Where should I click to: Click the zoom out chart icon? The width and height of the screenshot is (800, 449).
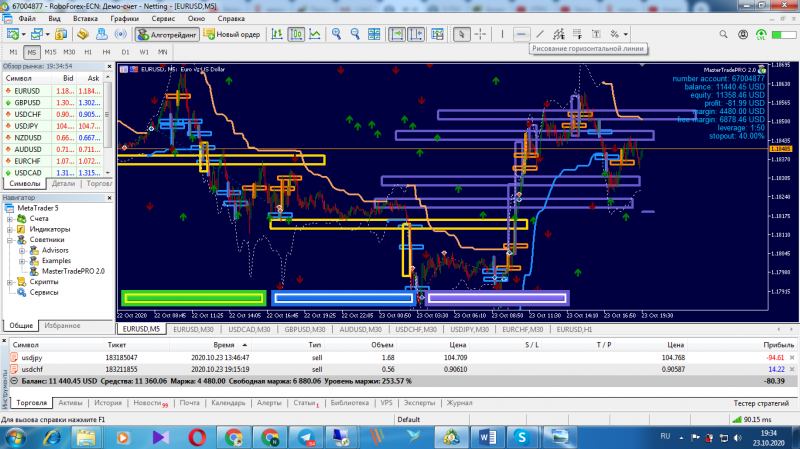pyautogui.click(x=357, y=34)
